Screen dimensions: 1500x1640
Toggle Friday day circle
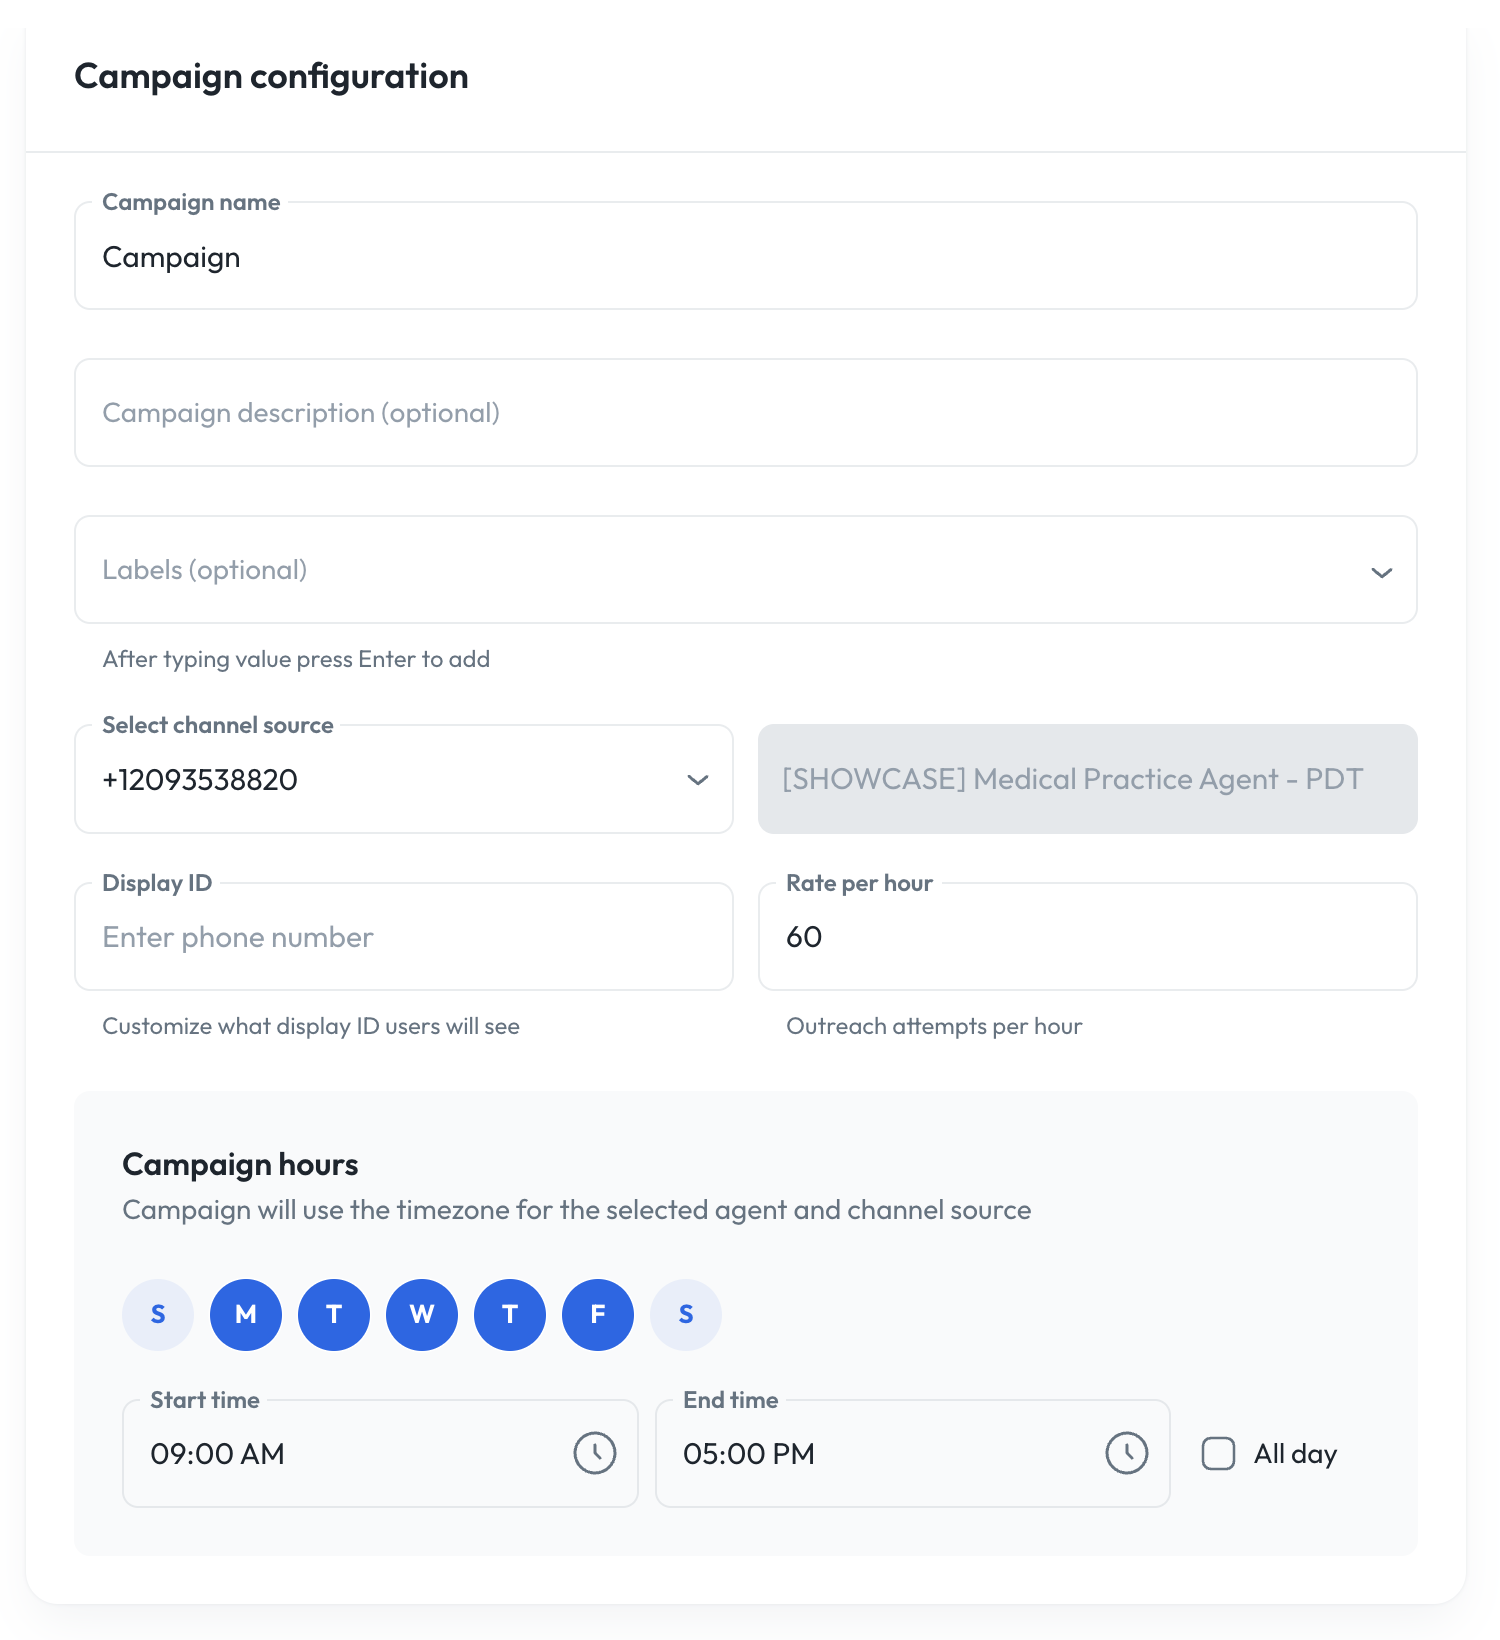[x=598, y=1315]
